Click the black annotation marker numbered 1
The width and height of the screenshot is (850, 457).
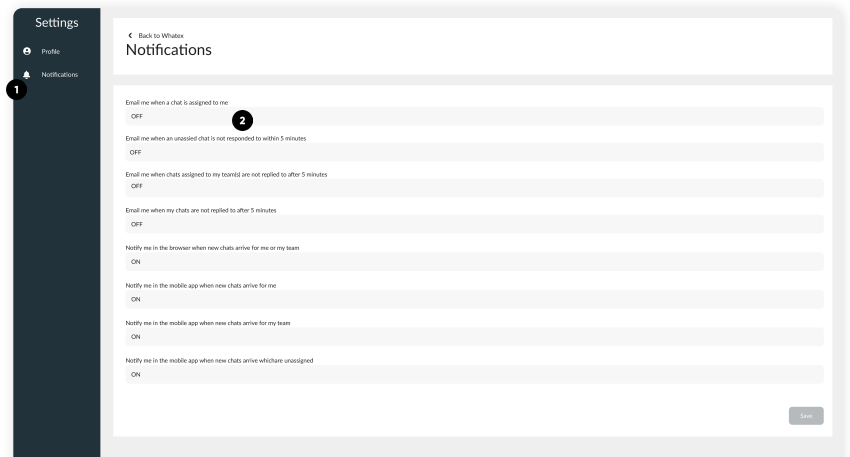(x=15, y=87)
